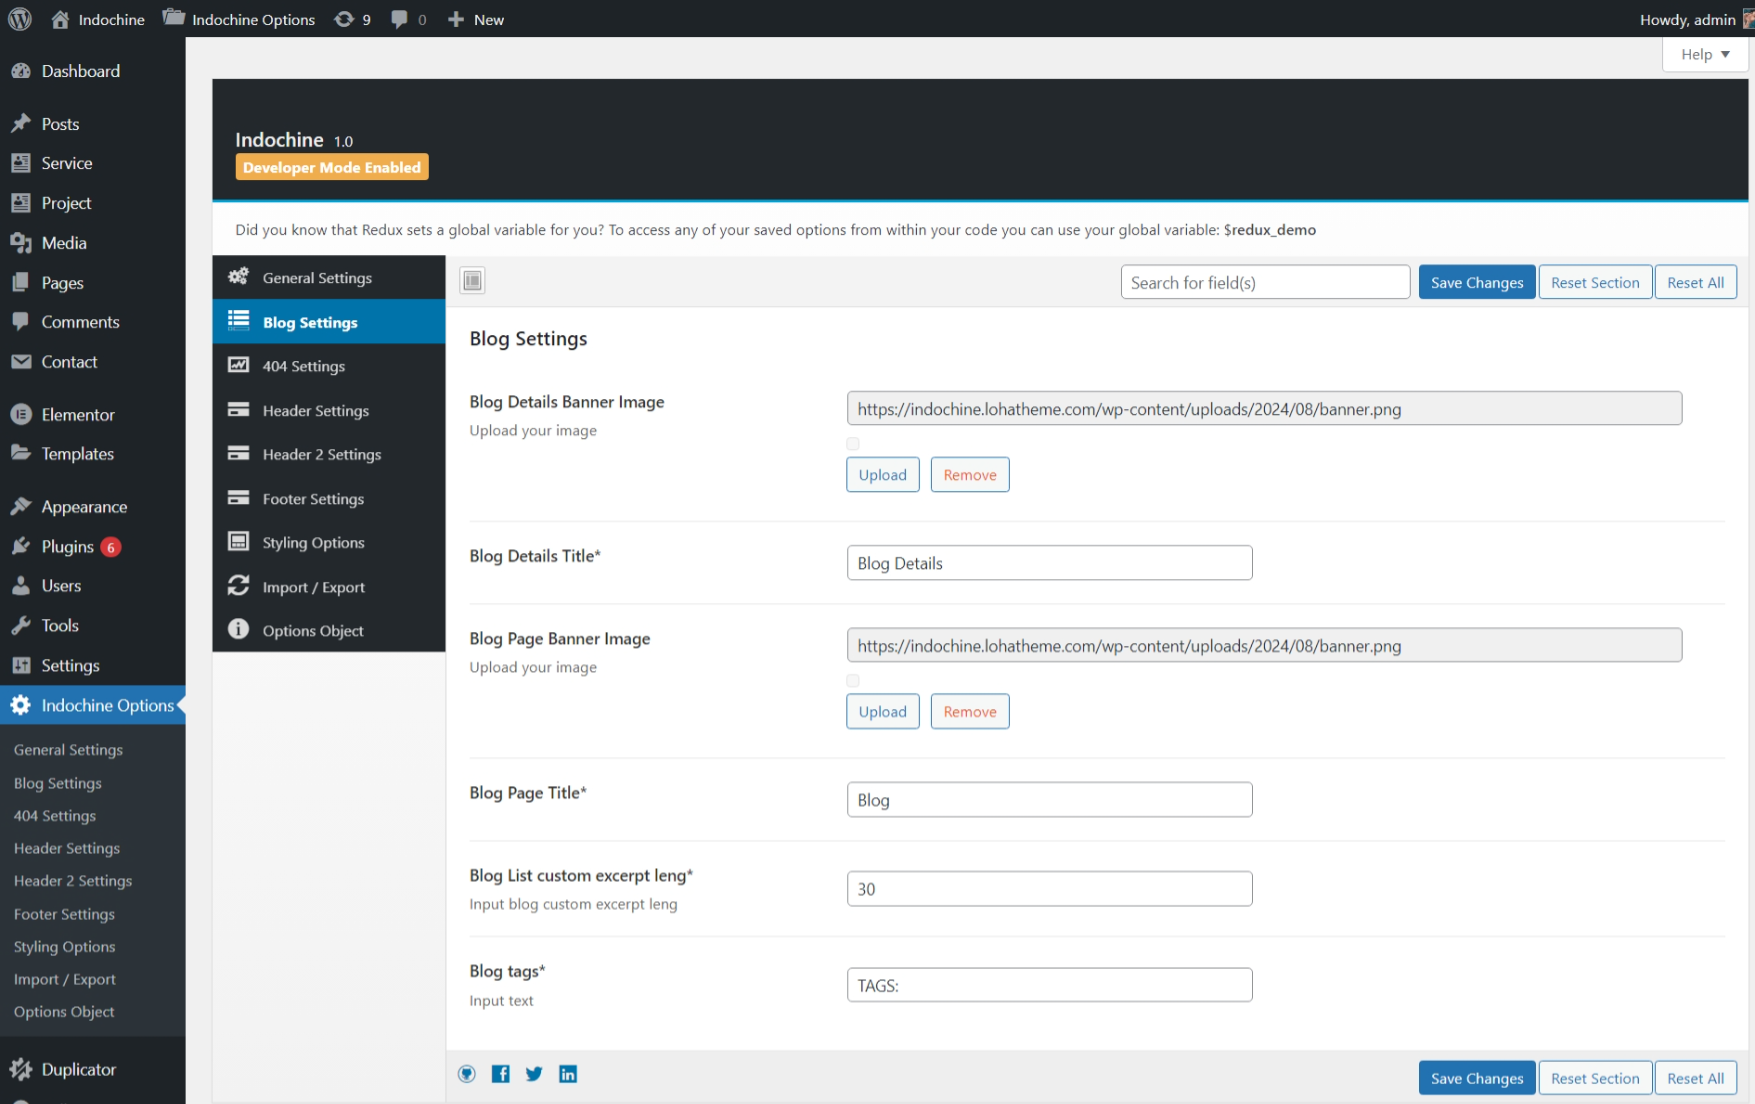The height and width of the screenshot is (1104, 1755).
Task: Open Elementor from the admin sidebar
Action: point(78,414)
